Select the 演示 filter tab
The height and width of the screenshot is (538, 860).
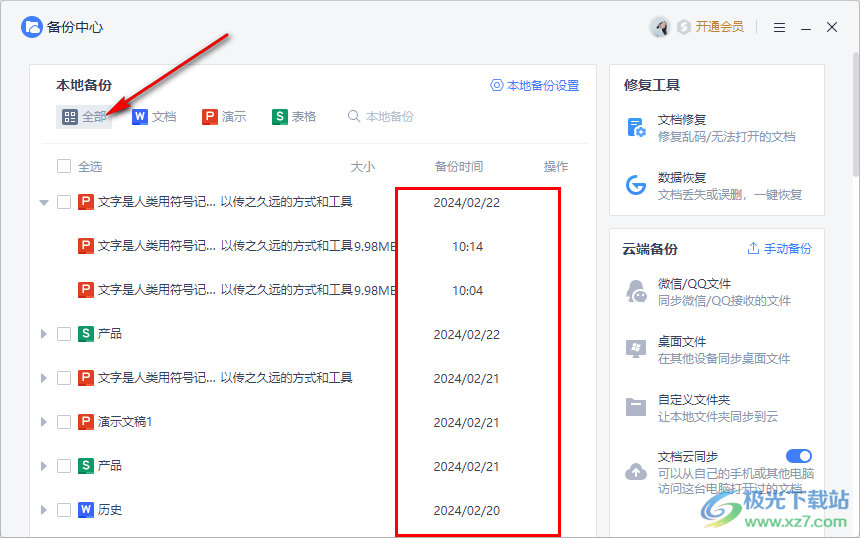tap(224, 117)
